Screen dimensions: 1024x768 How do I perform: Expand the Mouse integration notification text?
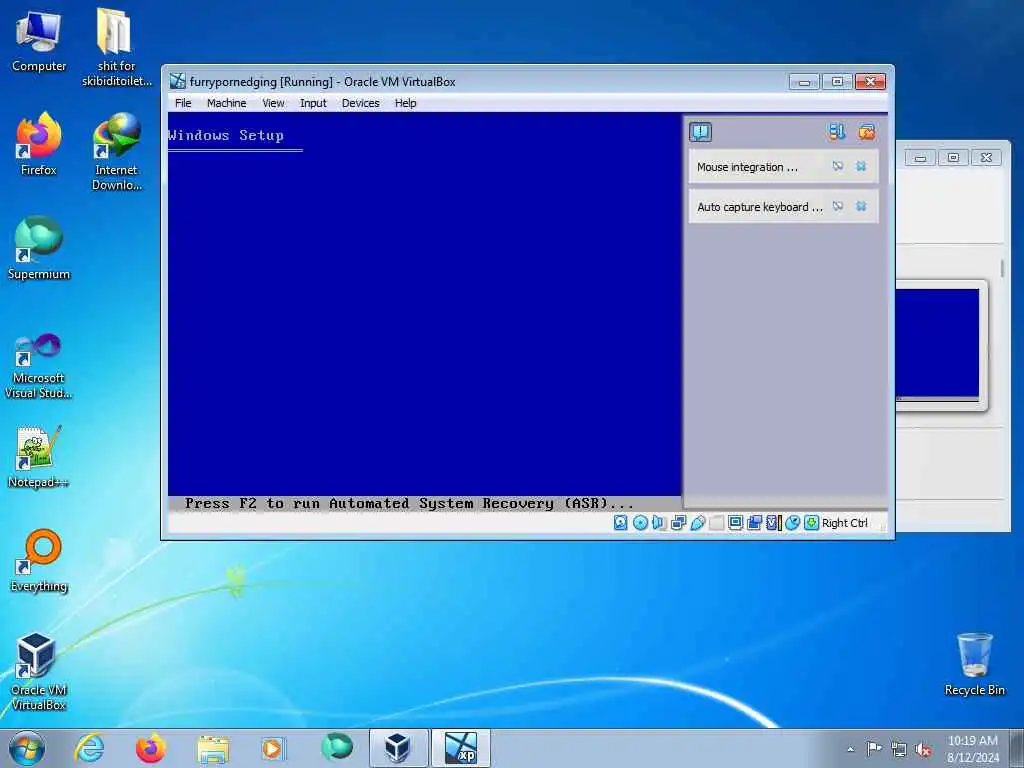coord(747,167)
